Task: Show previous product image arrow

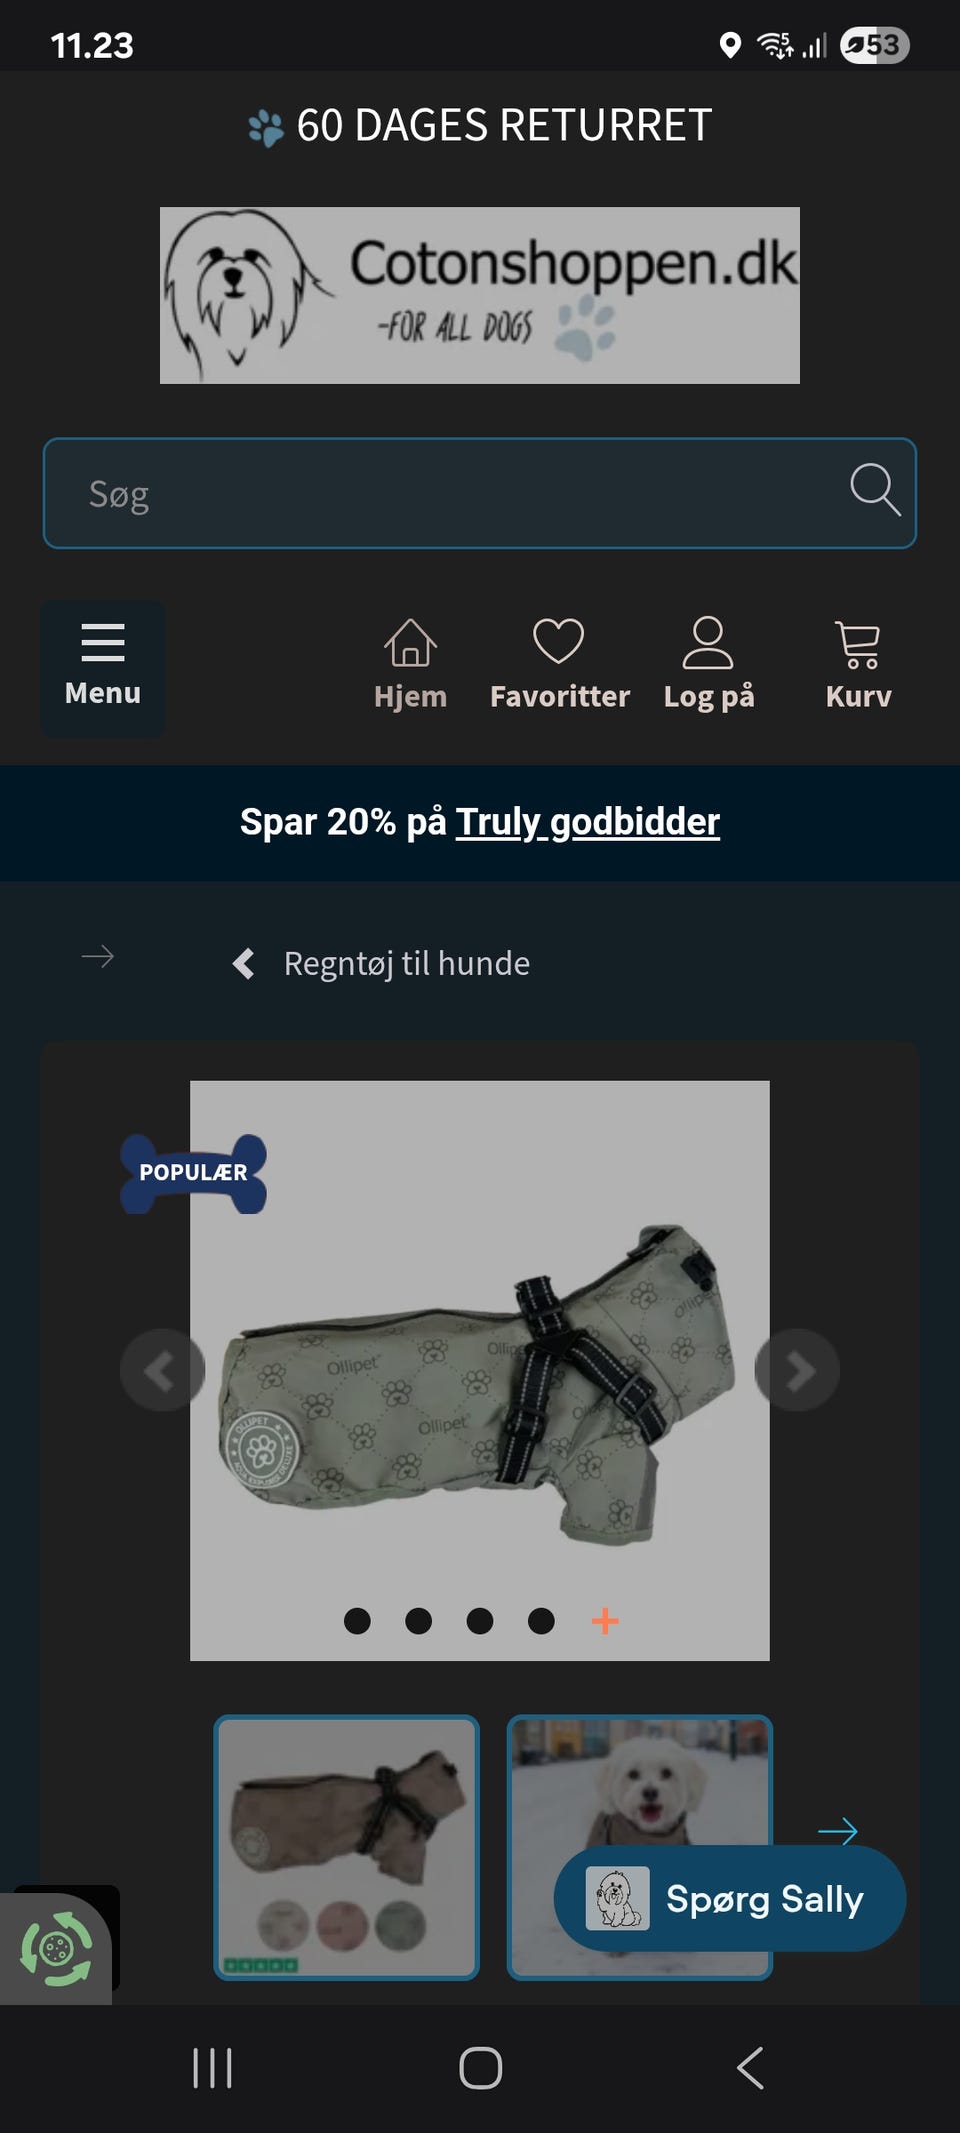Action: (x=162, y=1370)
